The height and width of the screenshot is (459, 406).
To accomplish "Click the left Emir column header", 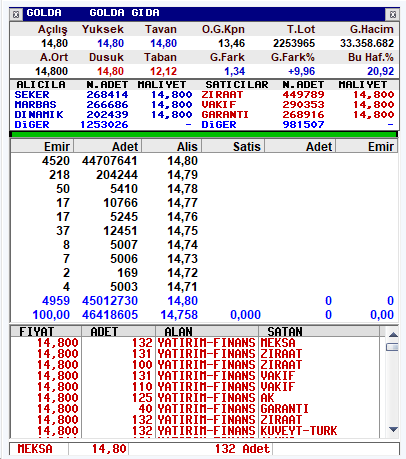I will point(42,146).
